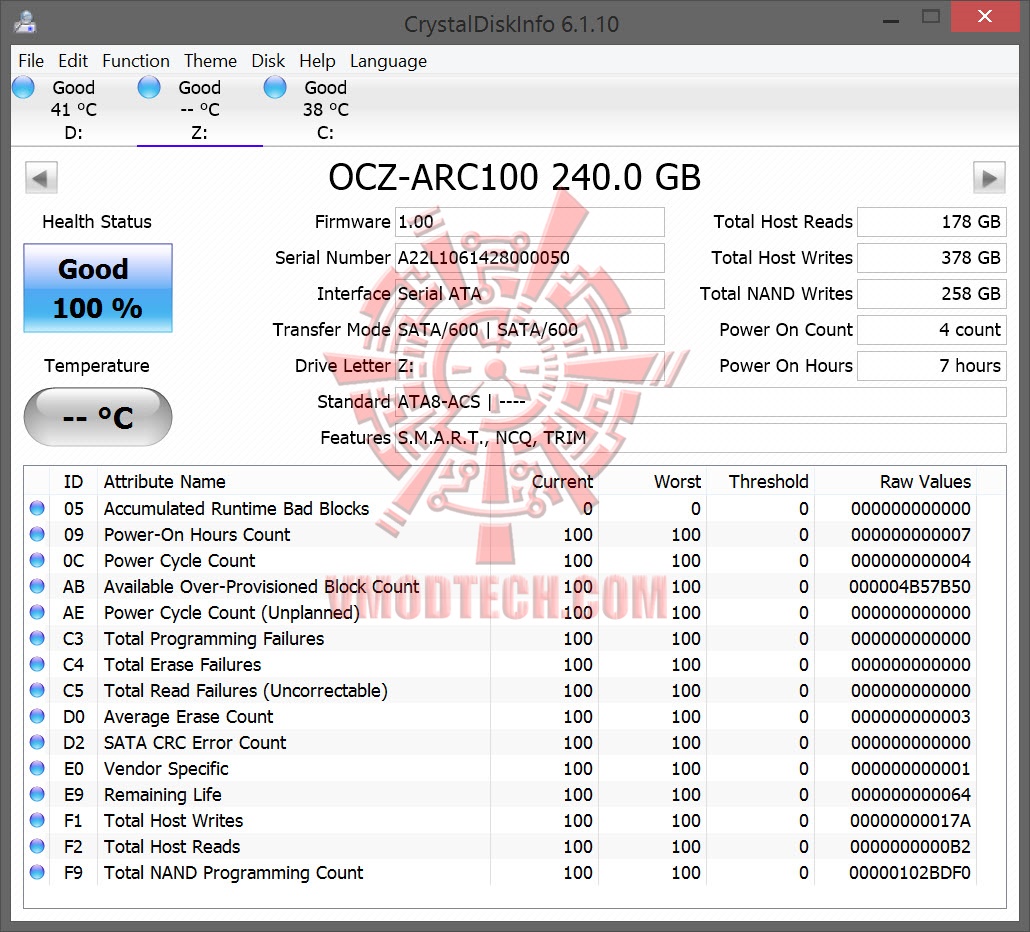This screenshot has width=1030, height=932.
Task: Open the Disk menu
Action: coord(268,61)
